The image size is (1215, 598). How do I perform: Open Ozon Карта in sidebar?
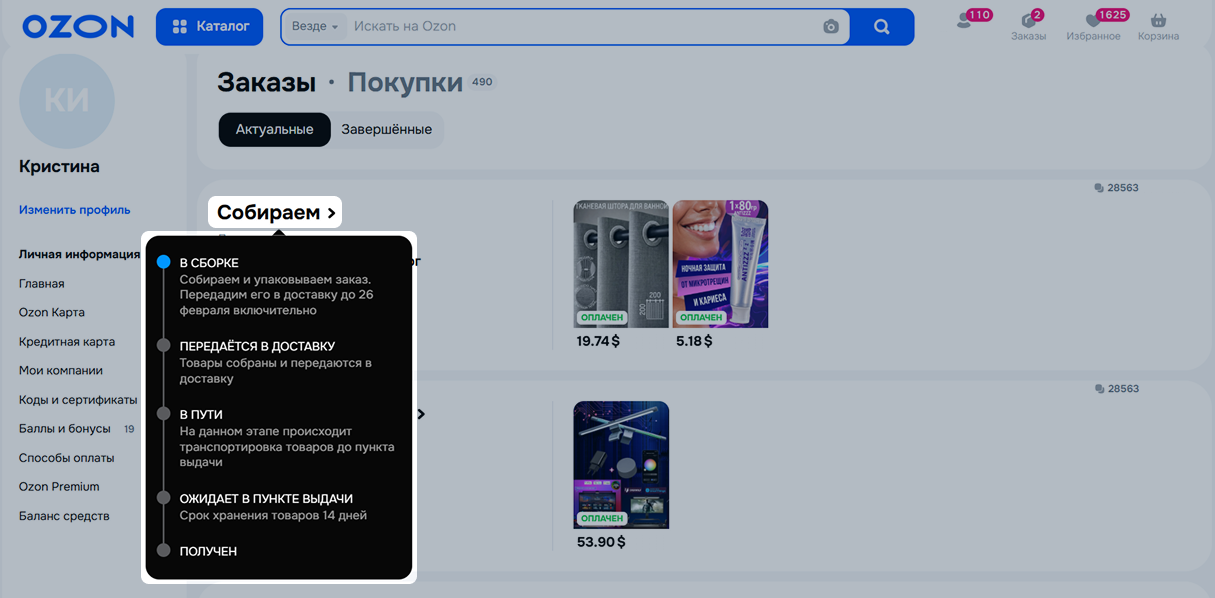pos(52,313)
